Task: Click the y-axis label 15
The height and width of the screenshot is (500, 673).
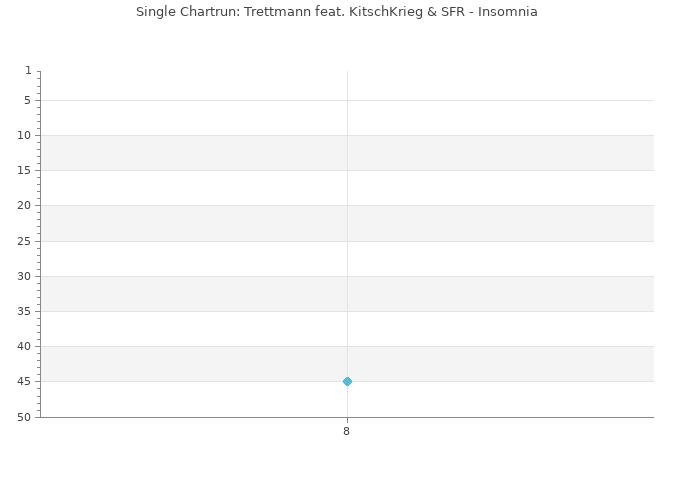Action: click(x=24, y=170)
